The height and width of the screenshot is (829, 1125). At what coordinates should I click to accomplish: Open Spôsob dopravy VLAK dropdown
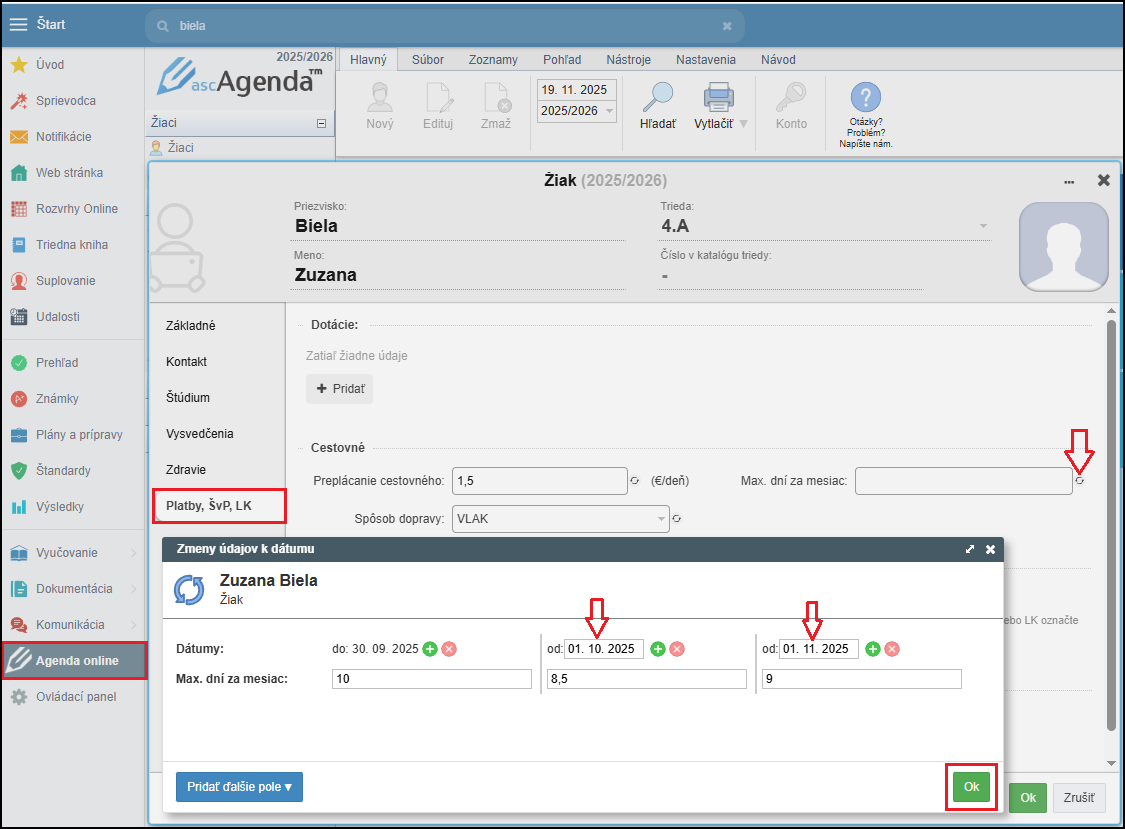(x=661, y=519)
